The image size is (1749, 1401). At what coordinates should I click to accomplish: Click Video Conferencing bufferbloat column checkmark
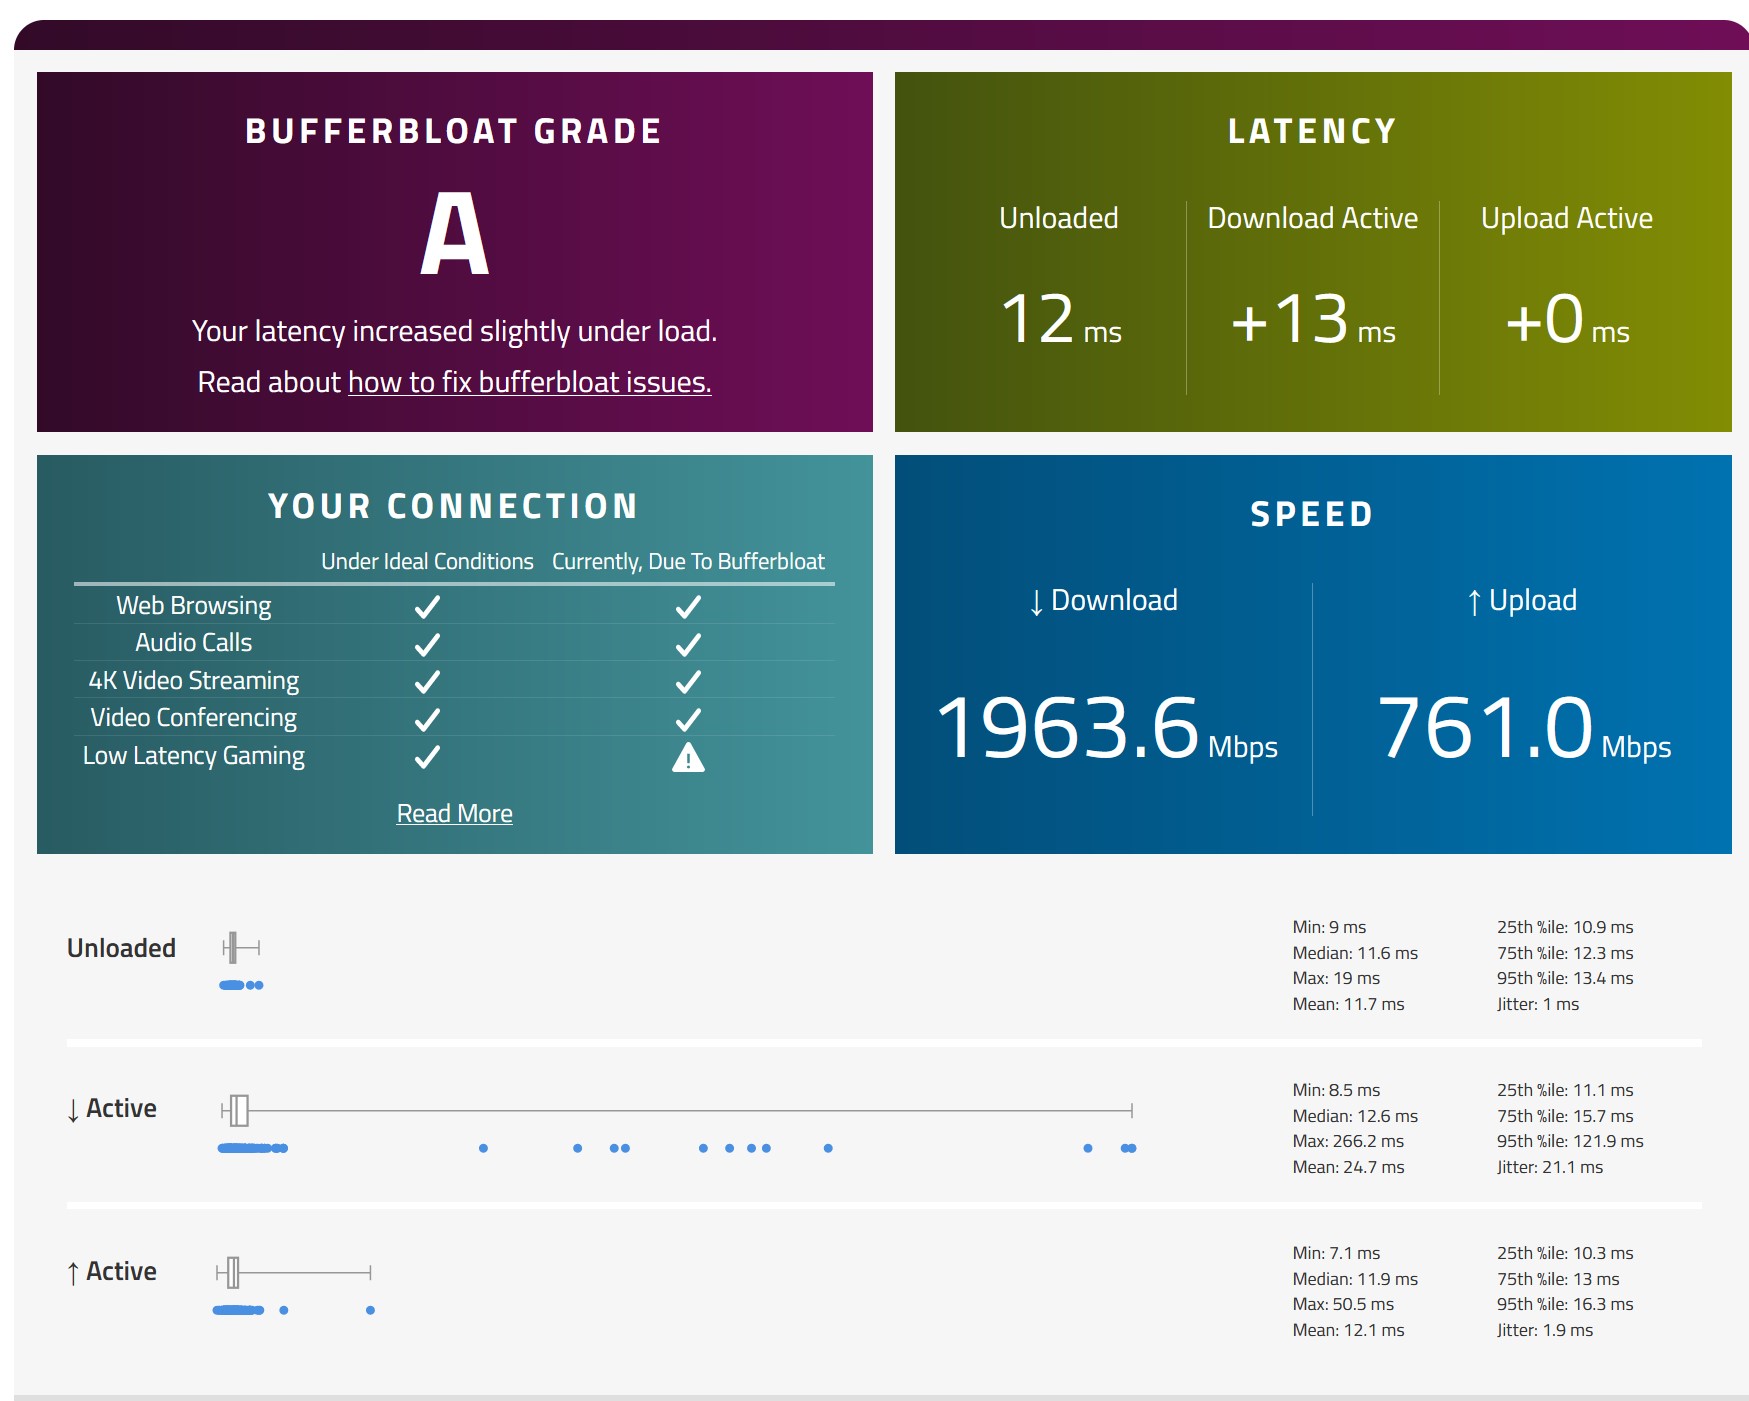pyautogui.click(x=688, y=720)
